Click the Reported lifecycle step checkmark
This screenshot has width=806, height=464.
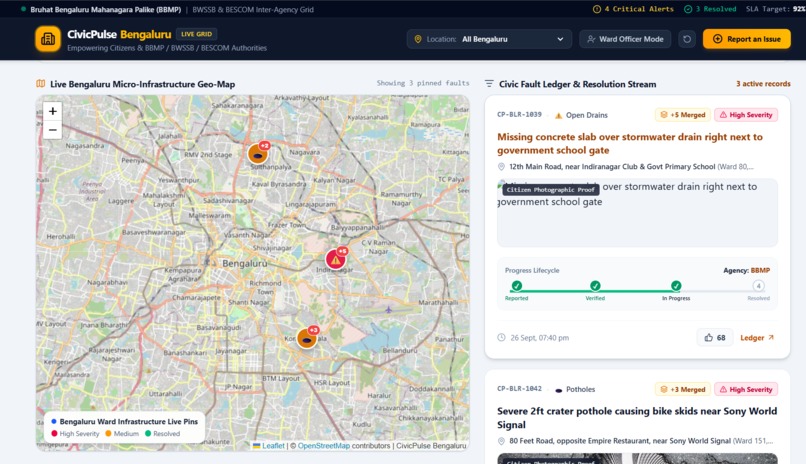[517, 286]
